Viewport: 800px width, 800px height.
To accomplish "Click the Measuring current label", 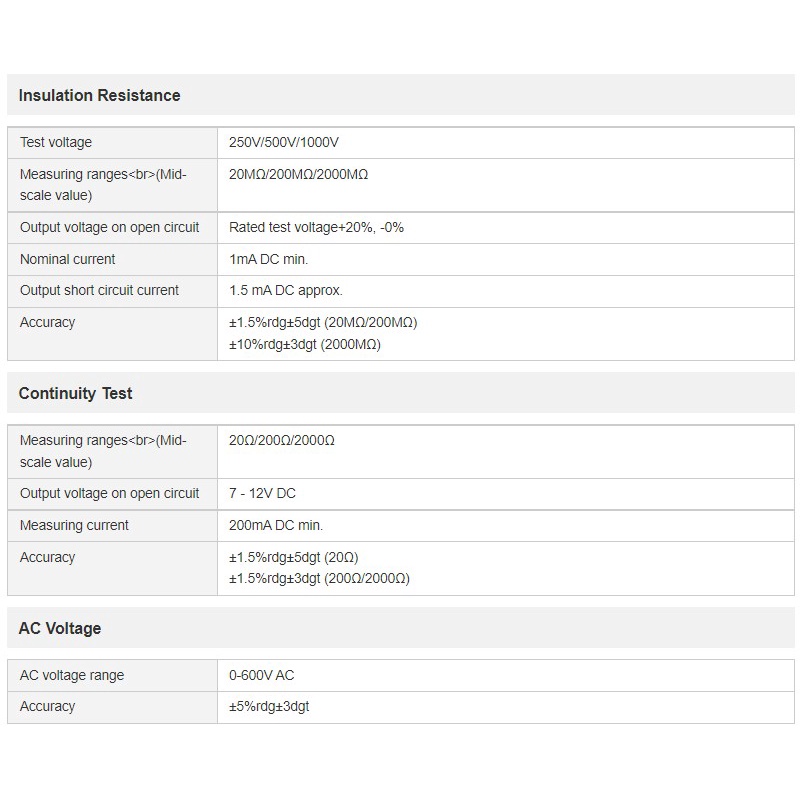I will [74, 525].
